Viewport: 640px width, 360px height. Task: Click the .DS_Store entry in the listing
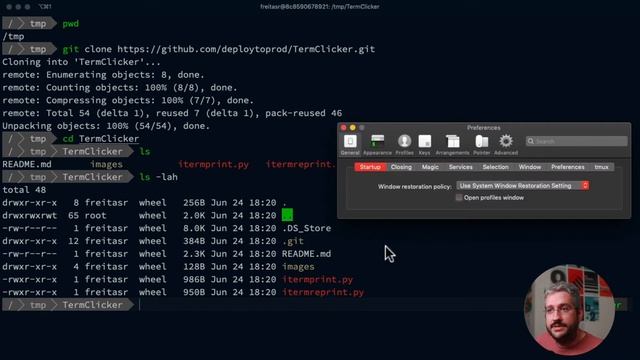click(x=307, y=228)
